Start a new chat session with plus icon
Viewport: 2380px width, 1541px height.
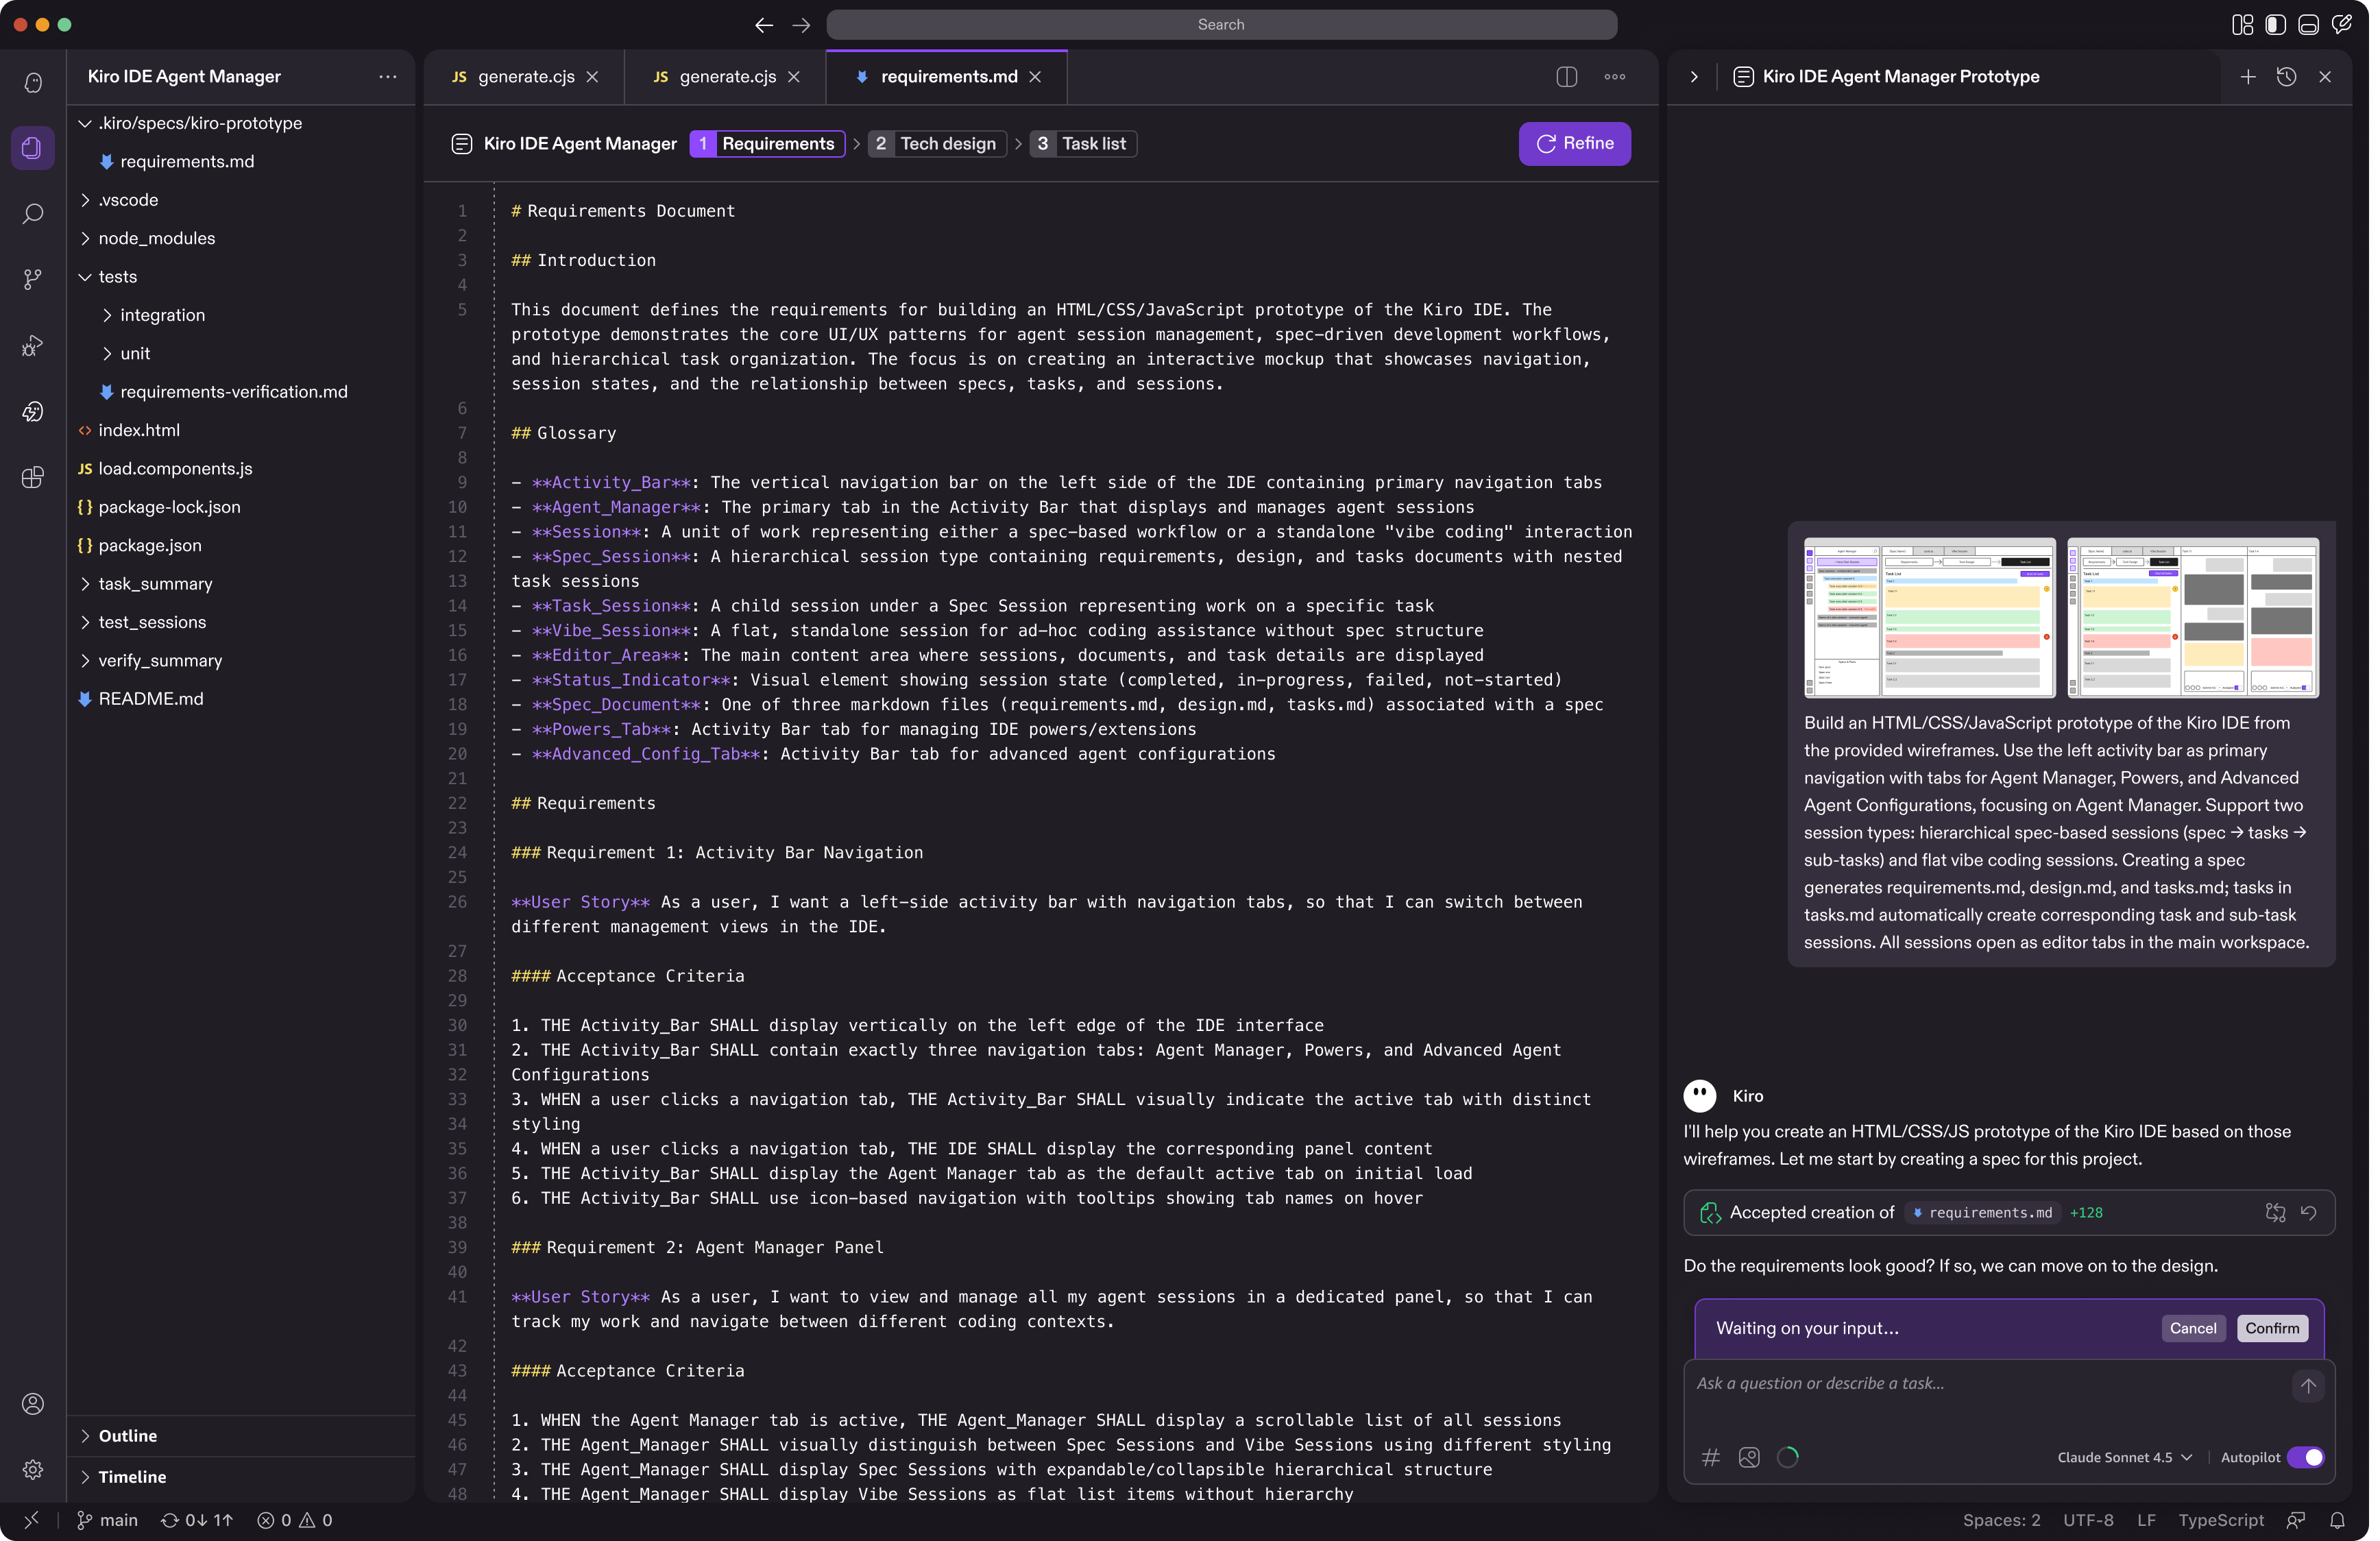point(2247,77)
